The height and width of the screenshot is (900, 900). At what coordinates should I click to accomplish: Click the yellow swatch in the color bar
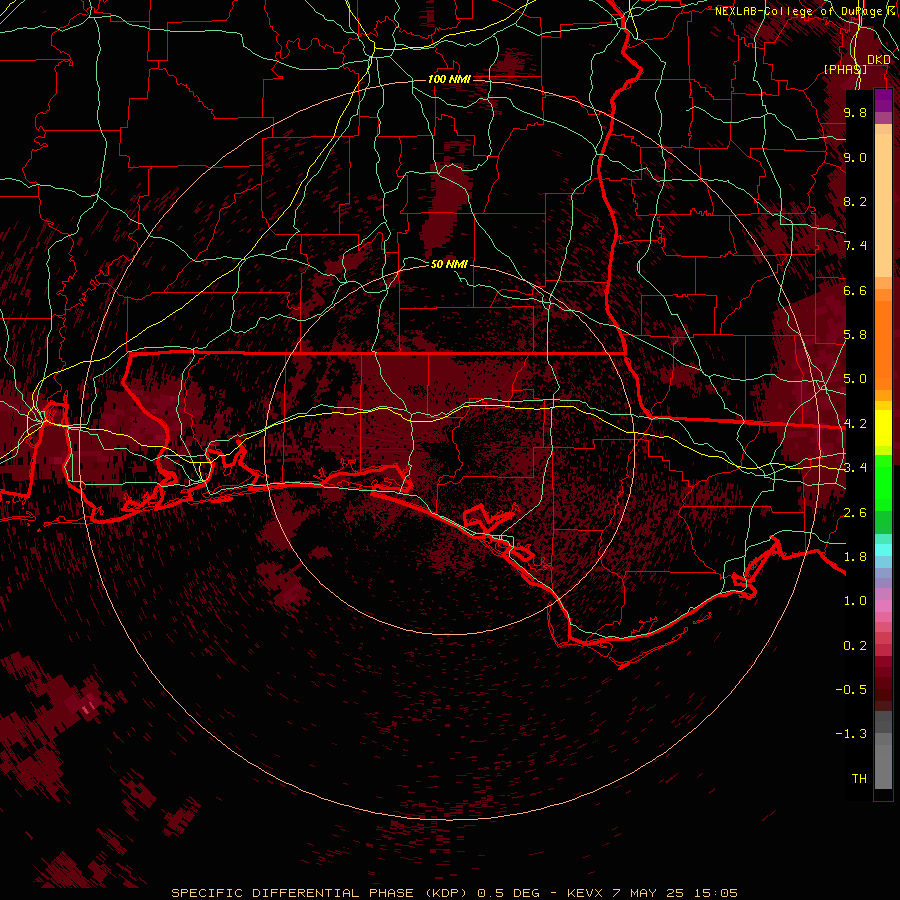click(x=883, y=428)
